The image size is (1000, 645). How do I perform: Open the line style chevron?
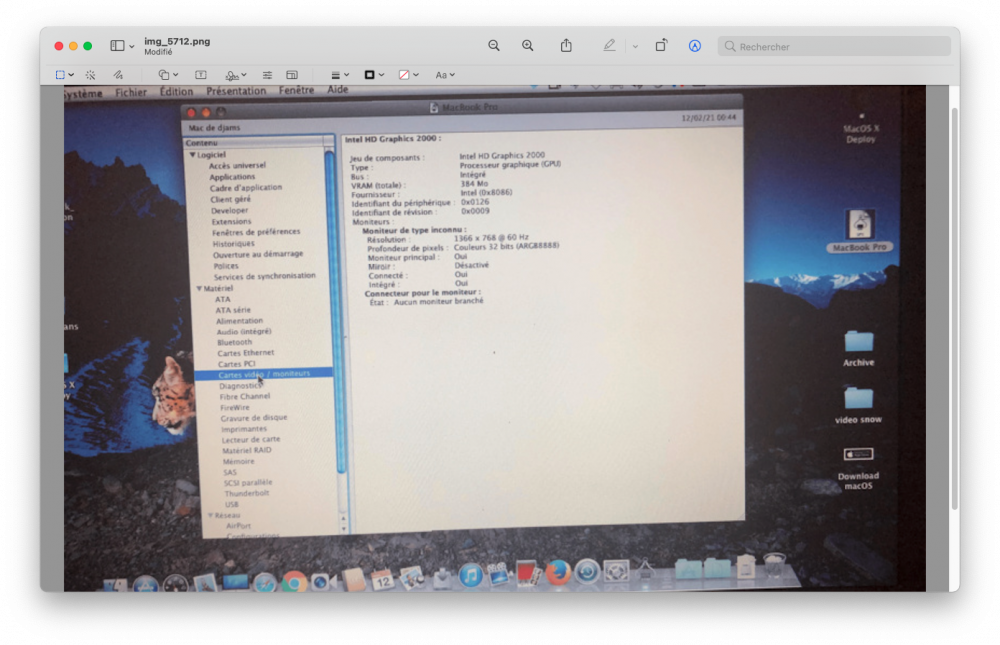(x=346, y=75)
